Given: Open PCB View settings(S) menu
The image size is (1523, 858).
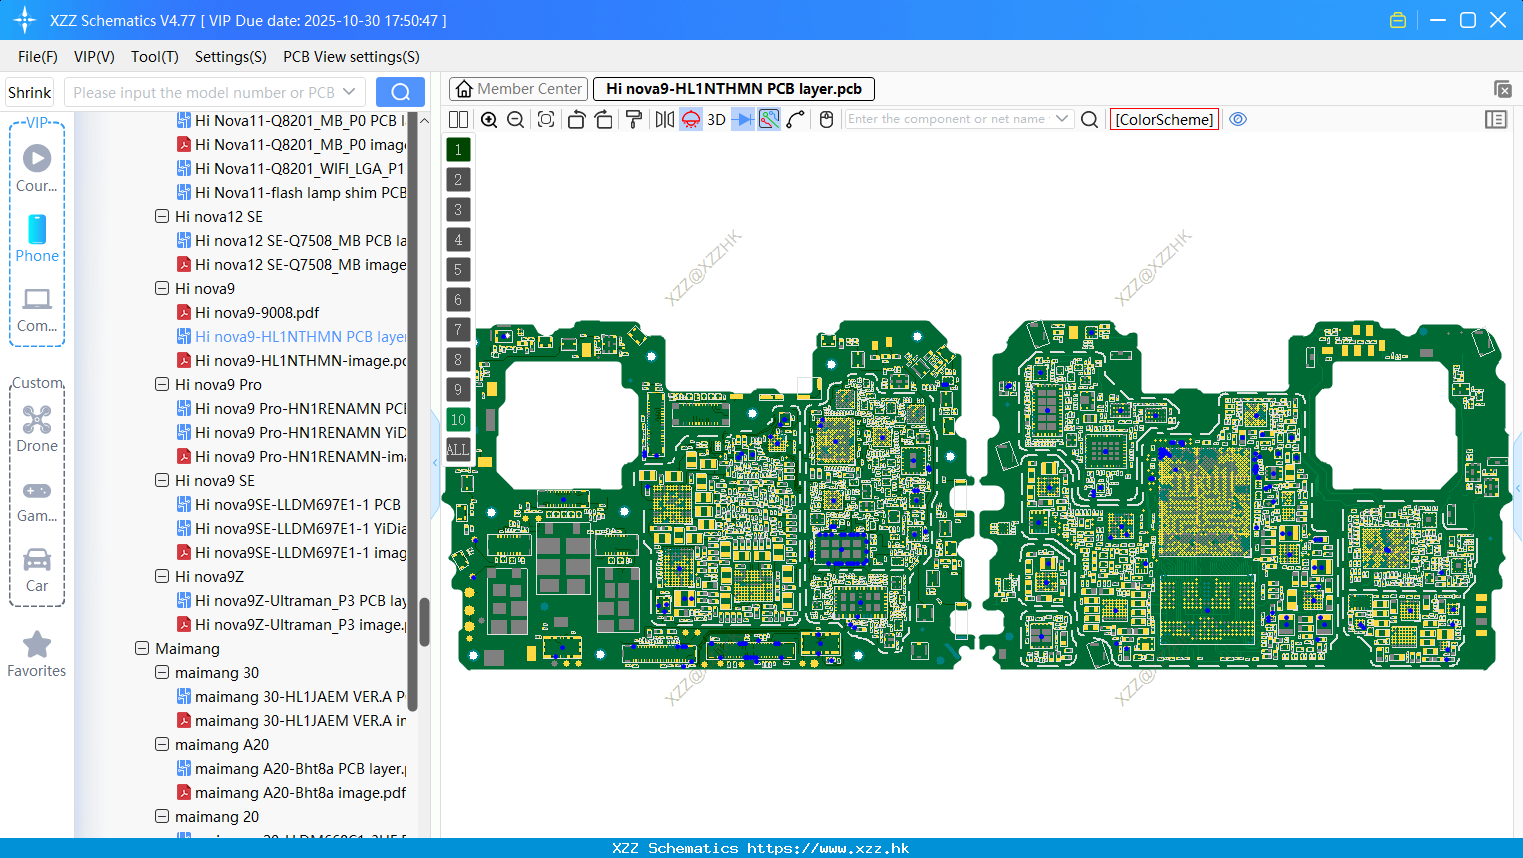Looking at the screenshot, I should [351, 57].
